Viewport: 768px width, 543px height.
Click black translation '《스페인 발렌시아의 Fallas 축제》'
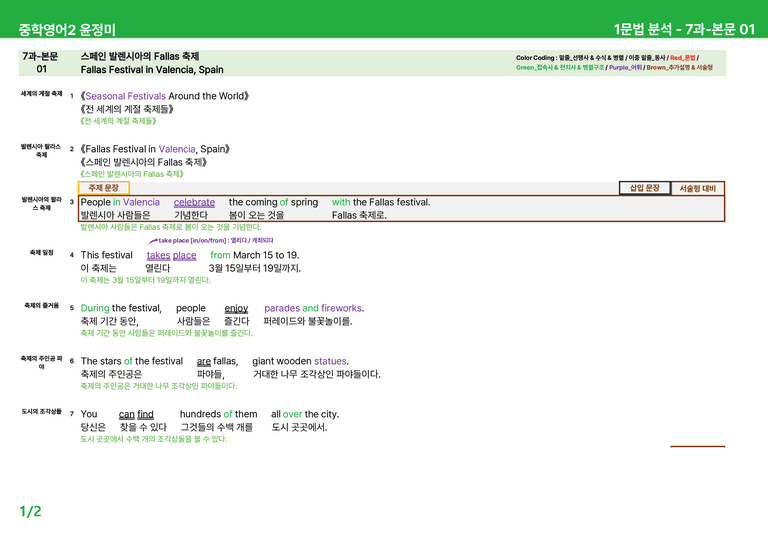point(144,162)
